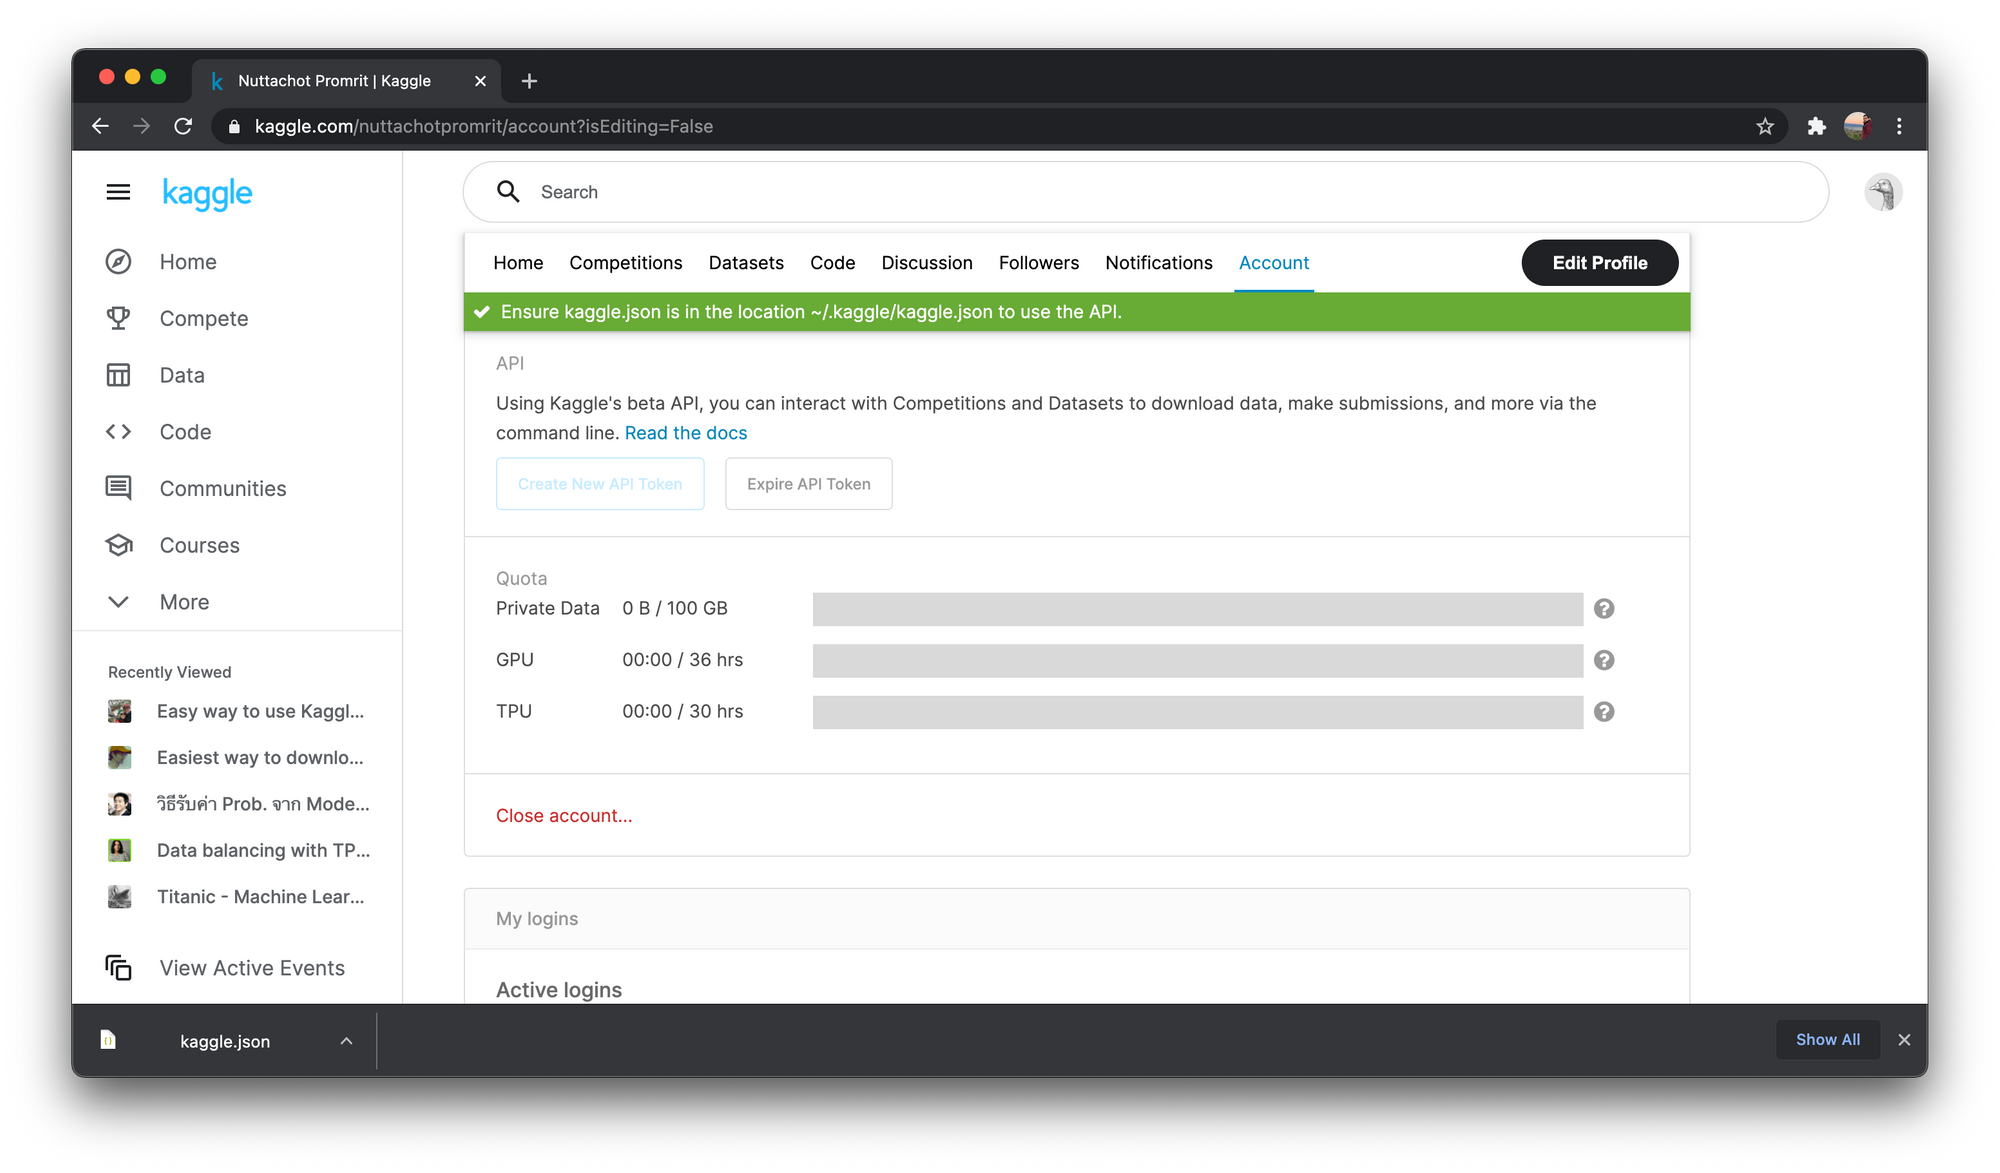
Task: Click the Code brackets icon in sidebar
Action: click(118, 432)
